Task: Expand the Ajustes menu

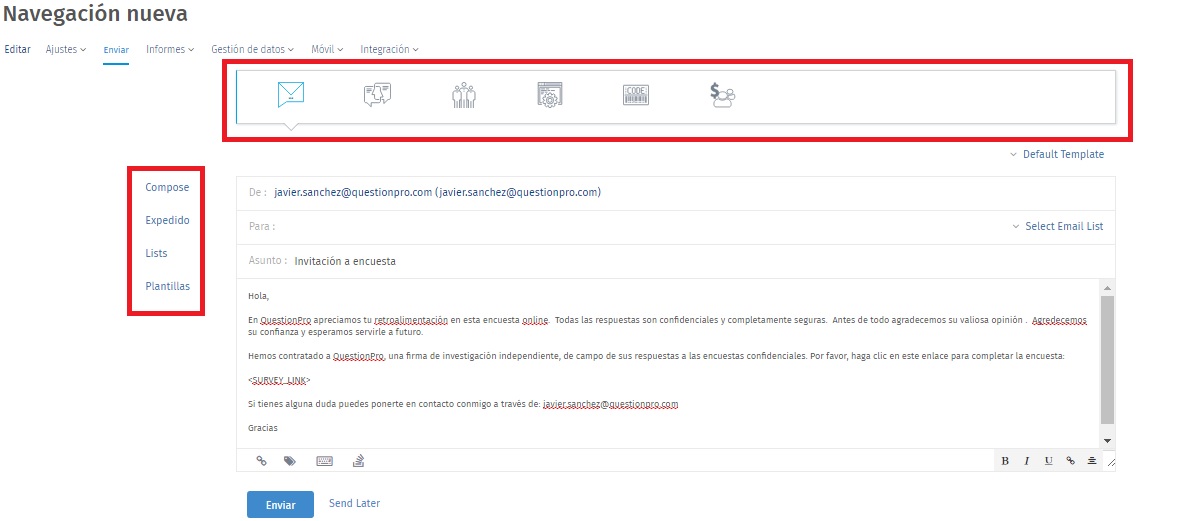Action: [x=65, y=49]
